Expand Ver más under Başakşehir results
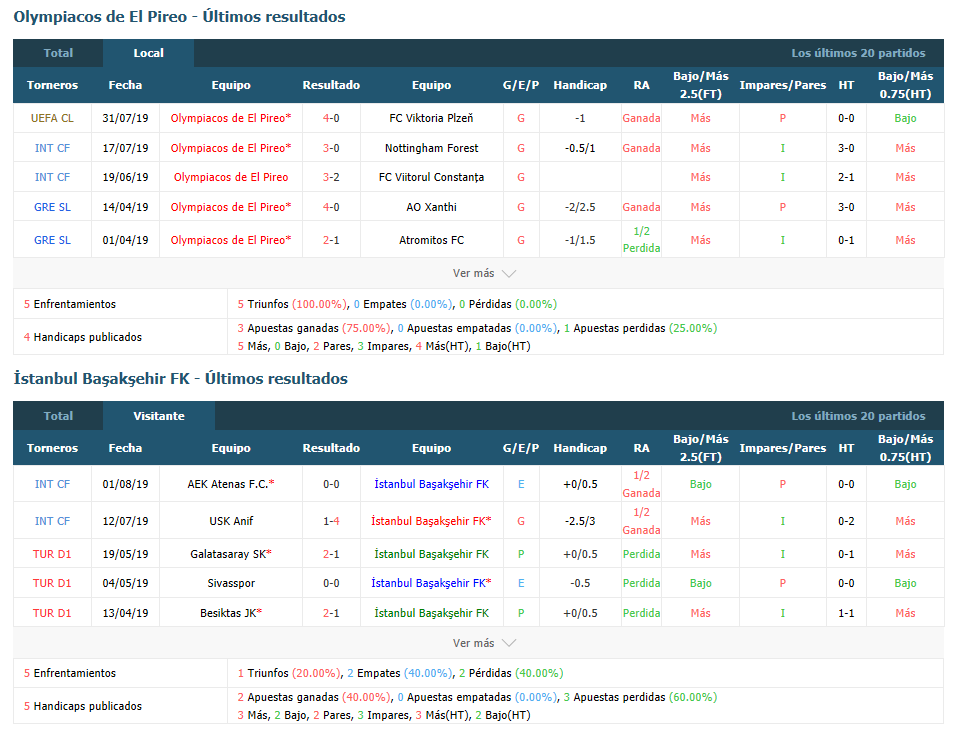The image size is (953, 733). point(484,643)
